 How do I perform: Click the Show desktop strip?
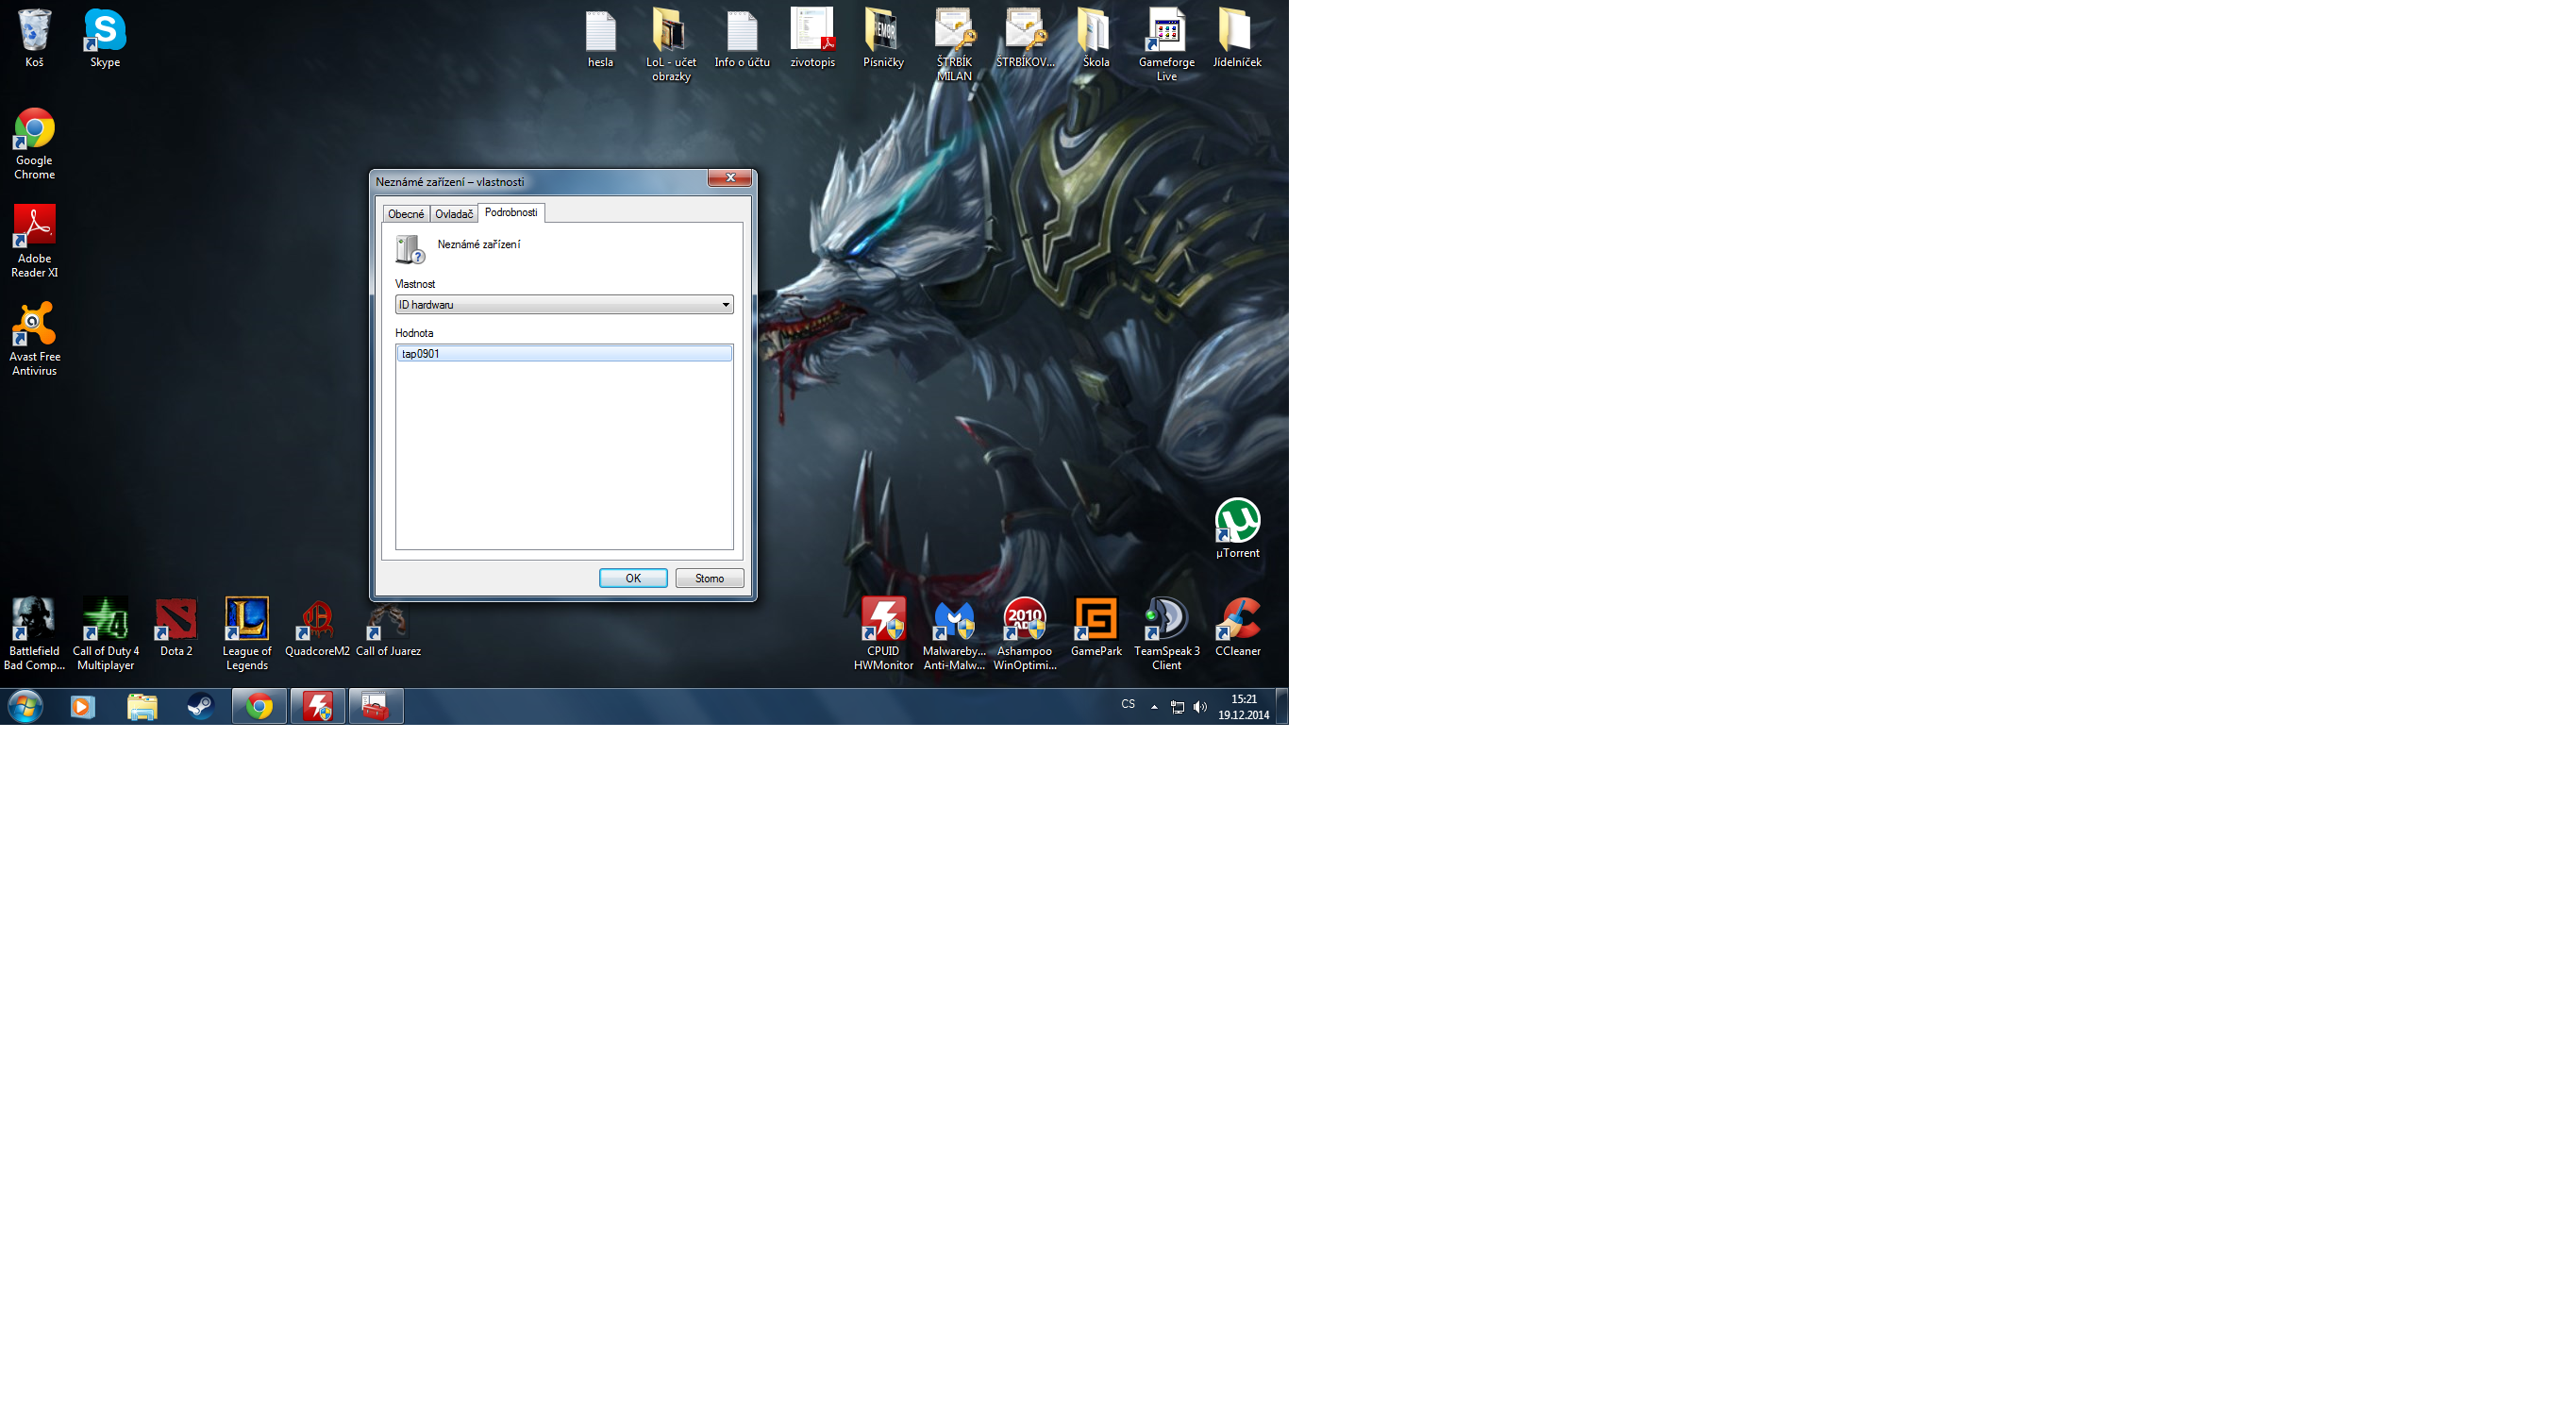click(x=1282, y=706)
